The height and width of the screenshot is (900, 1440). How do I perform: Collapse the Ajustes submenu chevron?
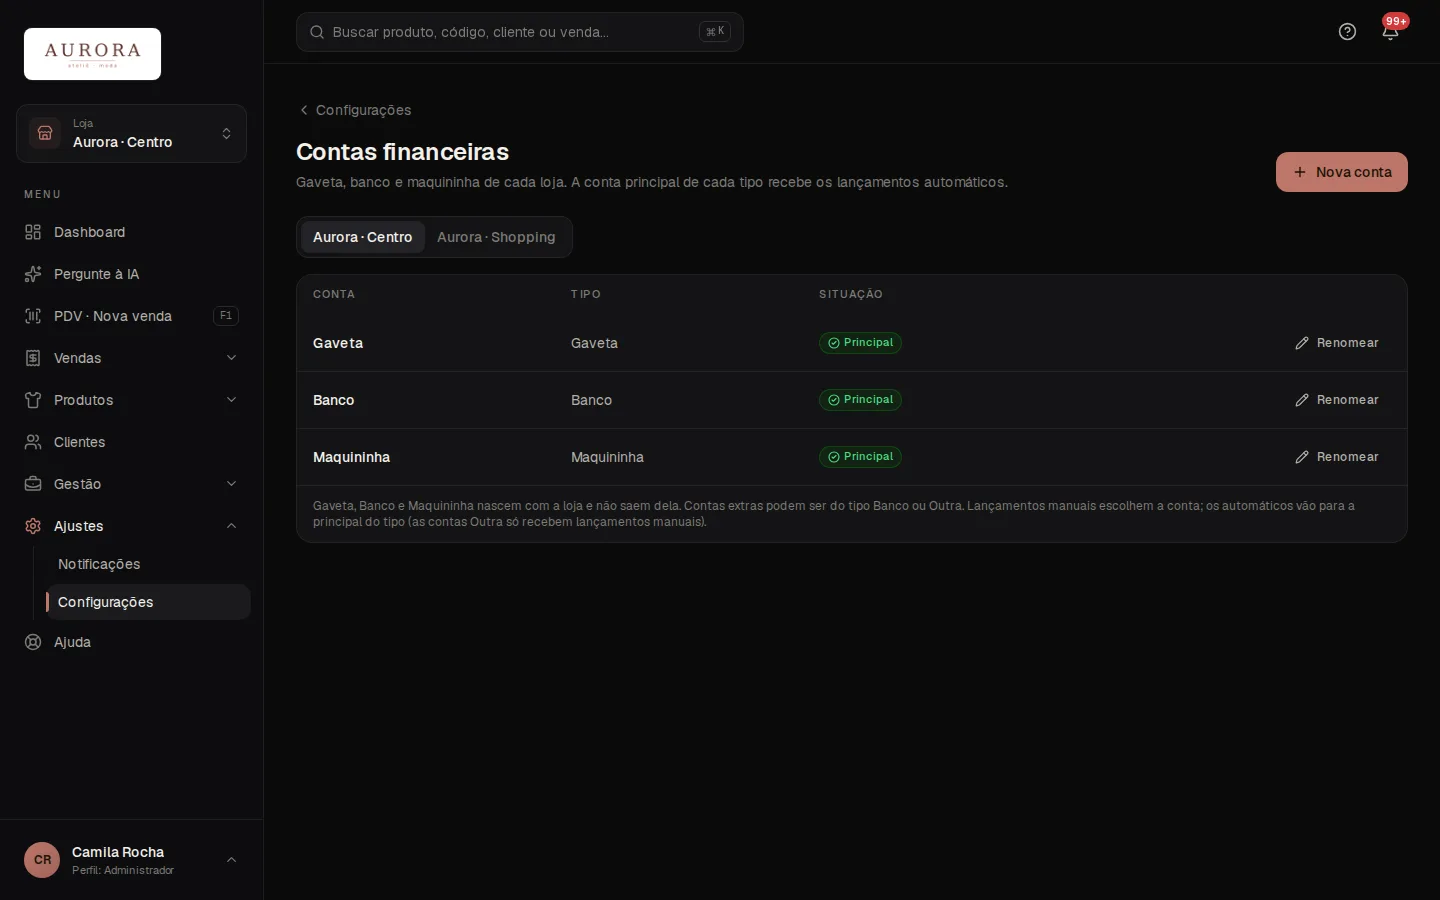(231, 526)
